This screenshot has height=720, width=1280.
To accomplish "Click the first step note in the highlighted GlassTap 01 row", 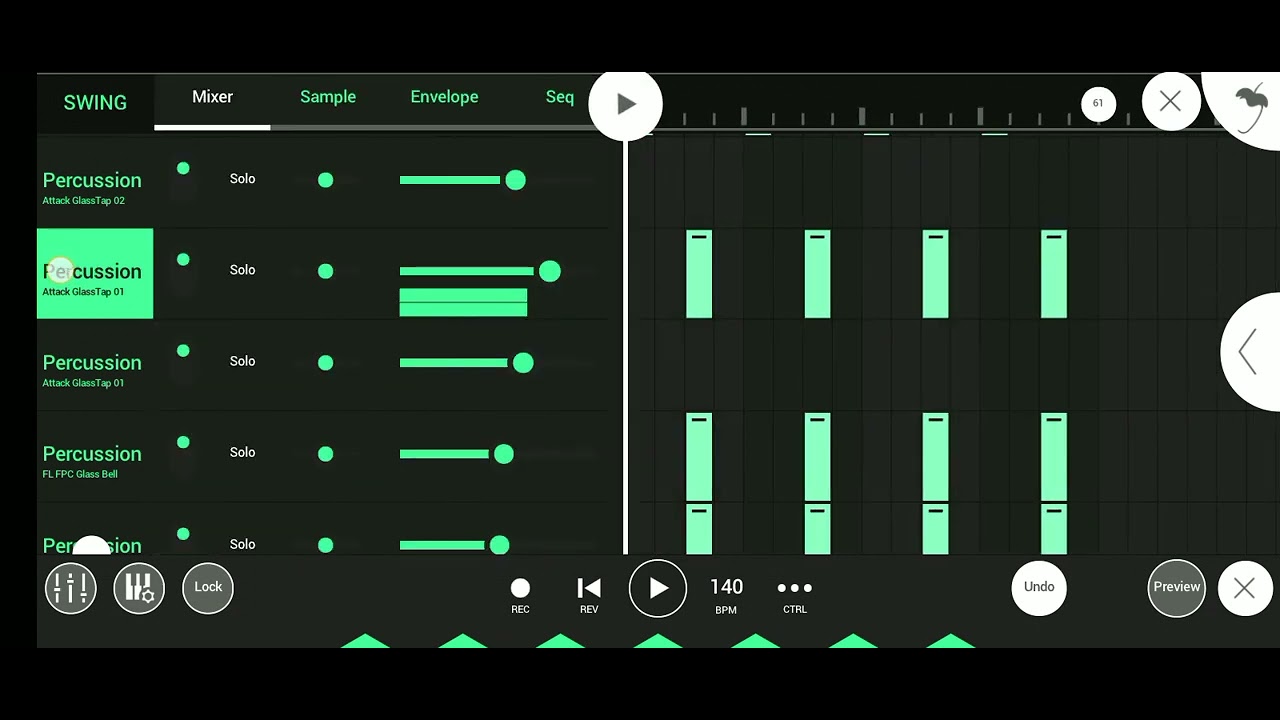I will (x=699, y=274).
